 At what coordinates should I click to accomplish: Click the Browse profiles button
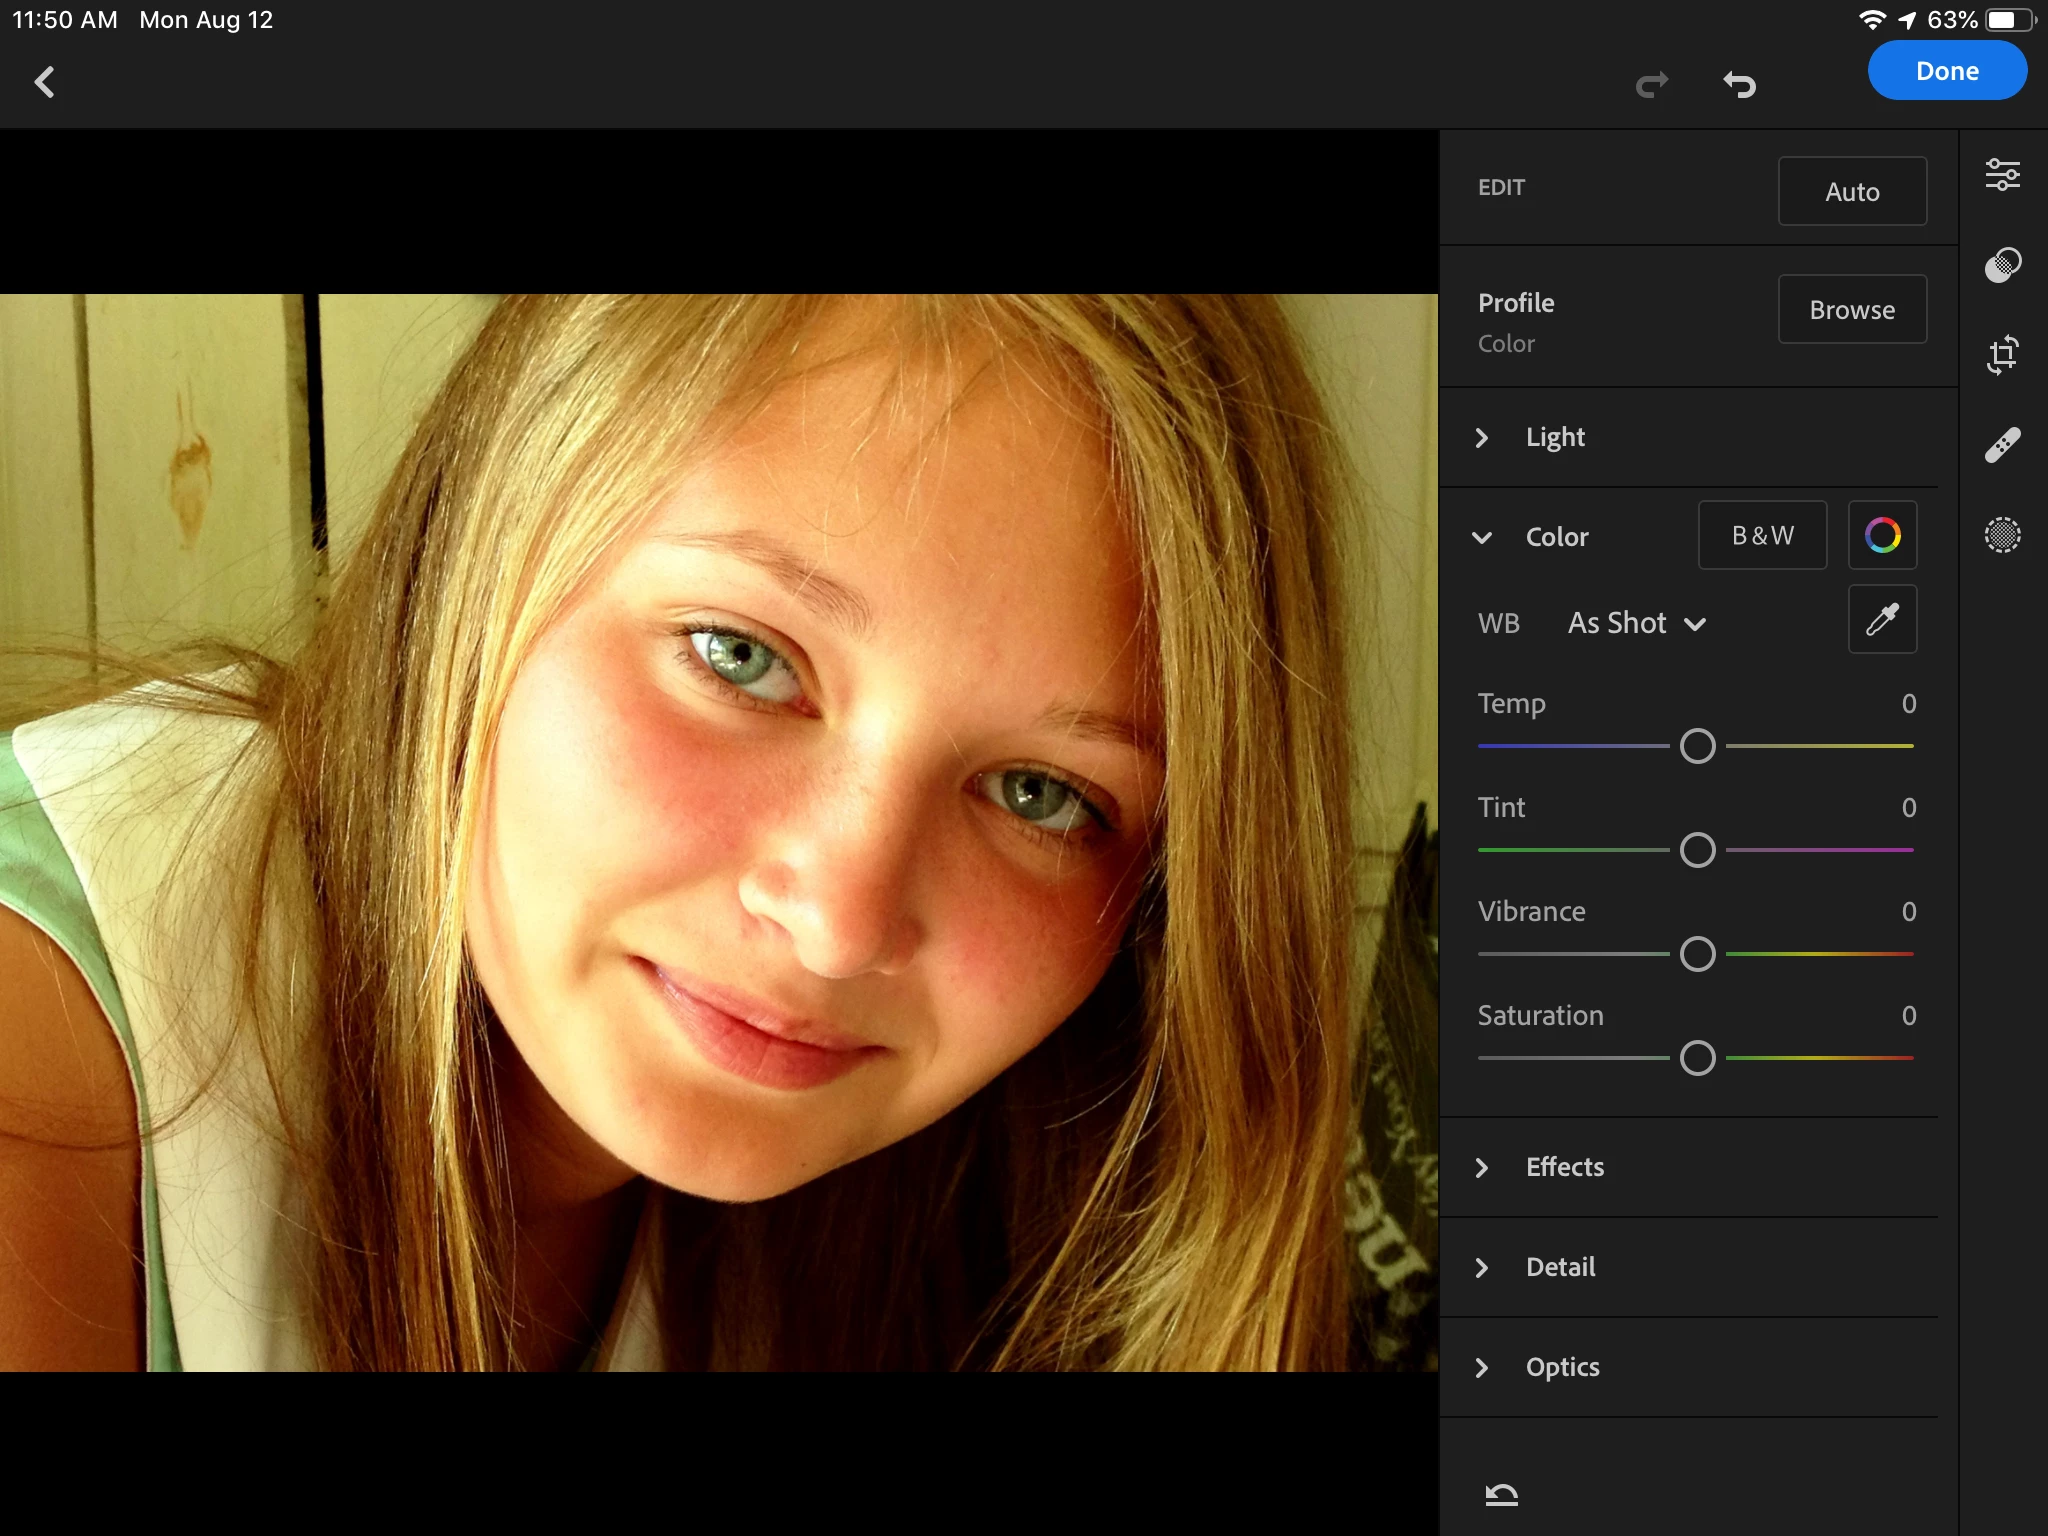(x=1852, y=310)
